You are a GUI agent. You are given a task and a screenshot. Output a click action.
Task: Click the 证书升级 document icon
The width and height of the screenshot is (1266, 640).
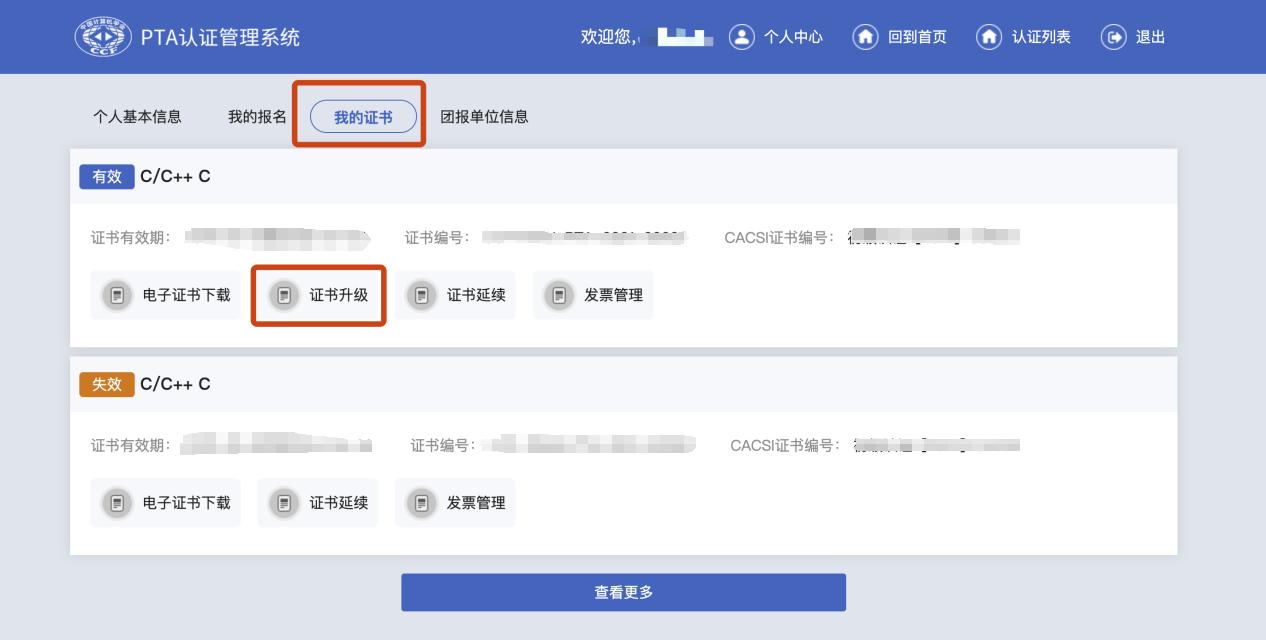click(x=284, y=295)
